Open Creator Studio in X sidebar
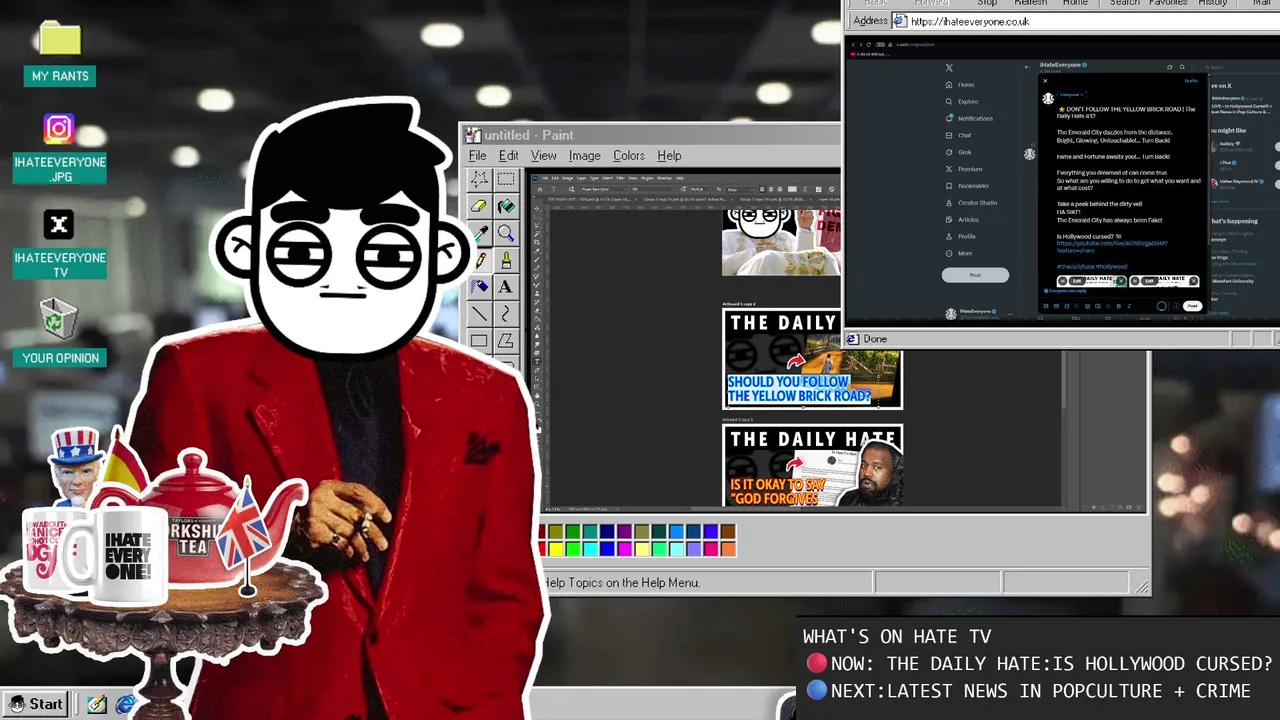The height and width of the screenshot is (720, 1280). tap(971, 203)
